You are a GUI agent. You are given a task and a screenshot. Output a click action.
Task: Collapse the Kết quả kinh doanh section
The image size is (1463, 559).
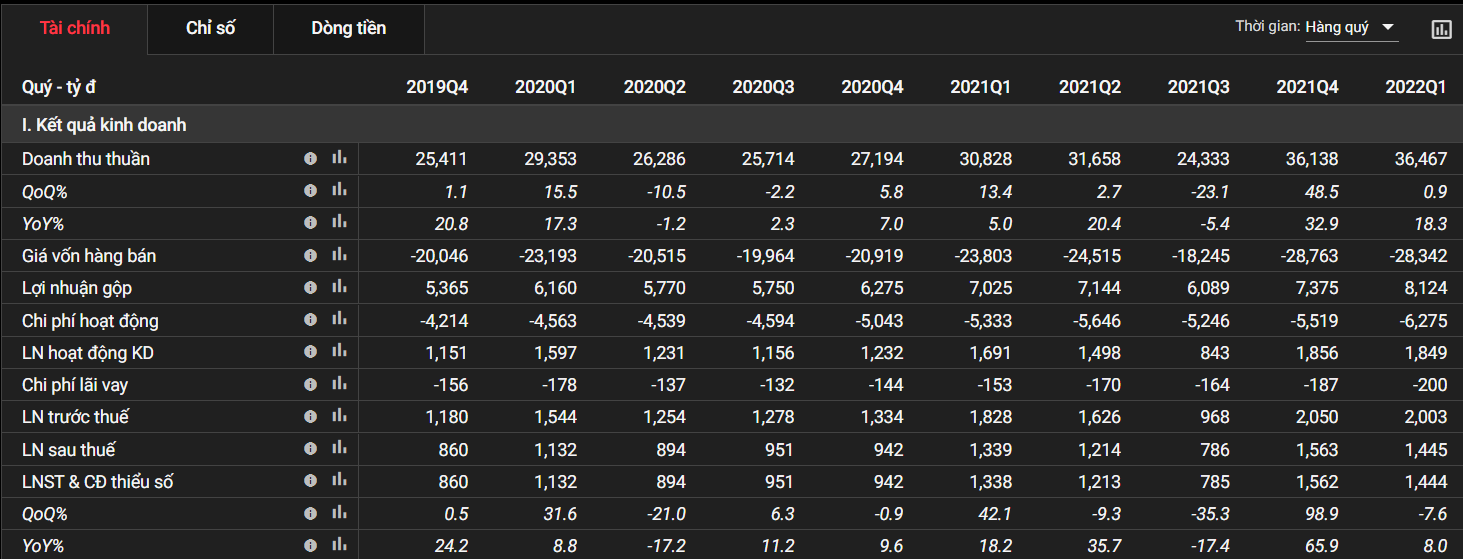[x=104, y=125]
